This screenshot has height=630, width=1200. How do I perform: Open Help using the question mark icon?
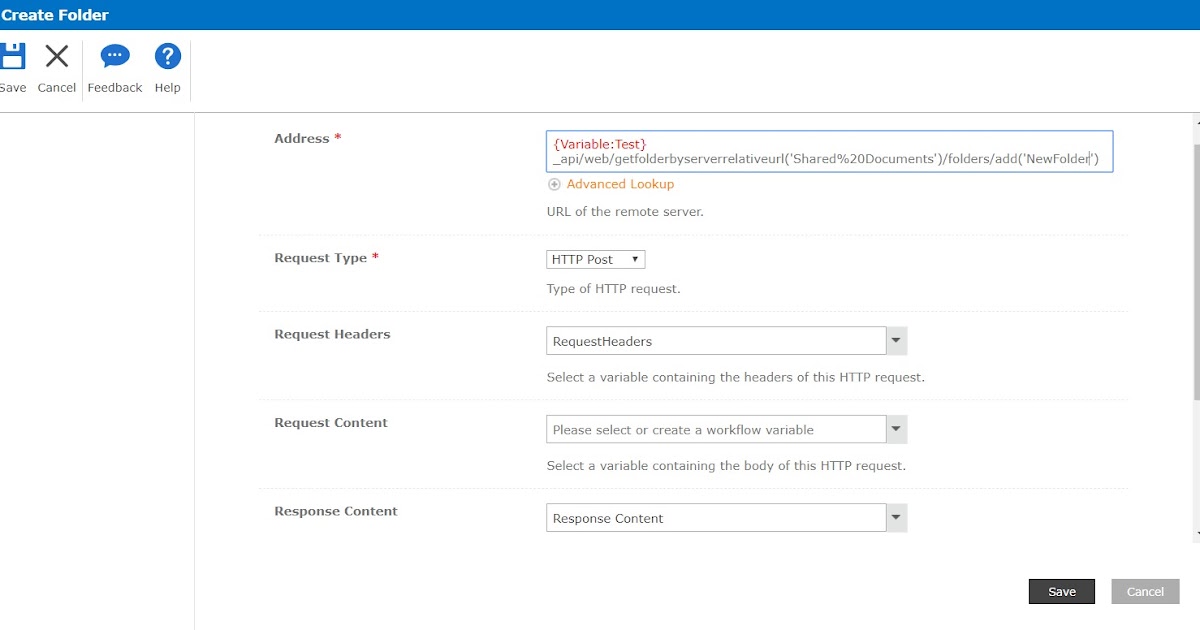click(167, 57)
